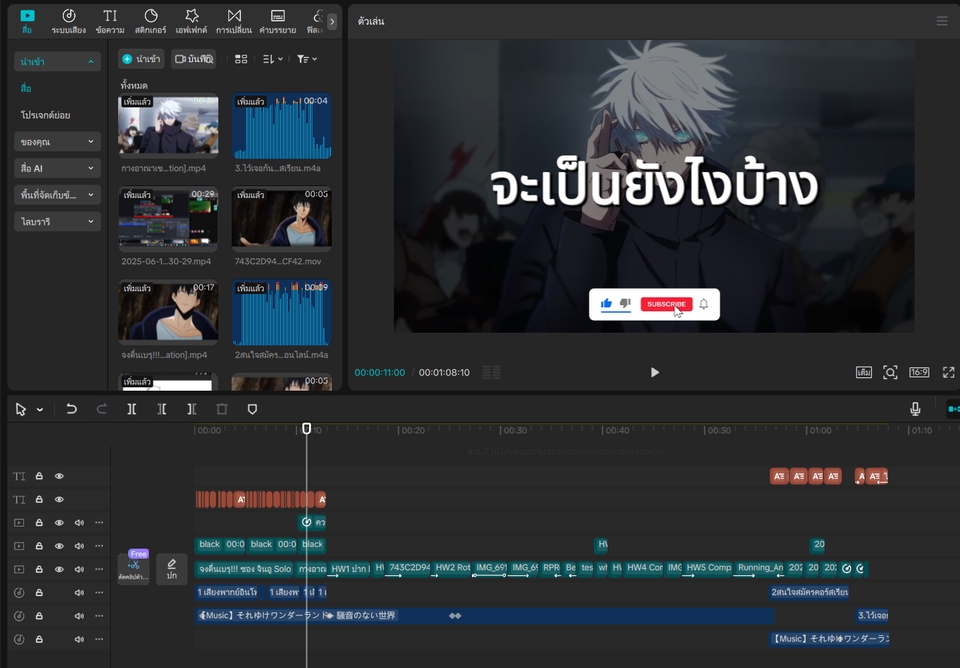Screen dimensions: 960x668
Task: Hide the black clips video track
Action: (59, 546)
